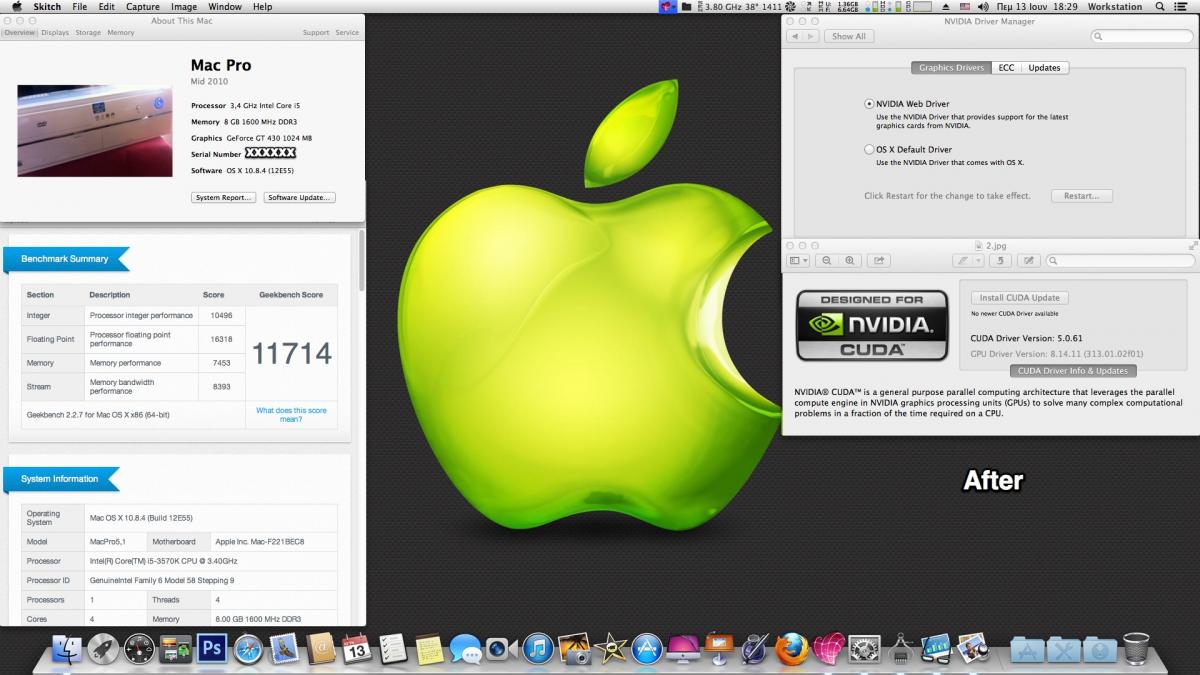Click CUDA Driver Info & Updates button
Viewport: 1200px width, 675px height.
(1073, 371)
